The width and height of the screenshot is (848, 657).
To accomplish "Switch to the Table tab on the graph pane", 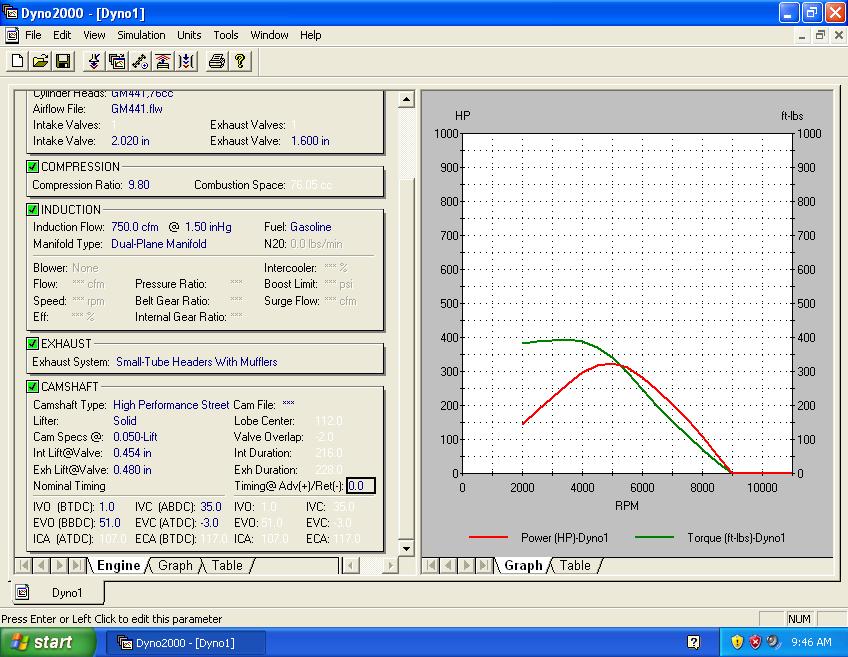I will pyautogui.click(x=575, y=565).
